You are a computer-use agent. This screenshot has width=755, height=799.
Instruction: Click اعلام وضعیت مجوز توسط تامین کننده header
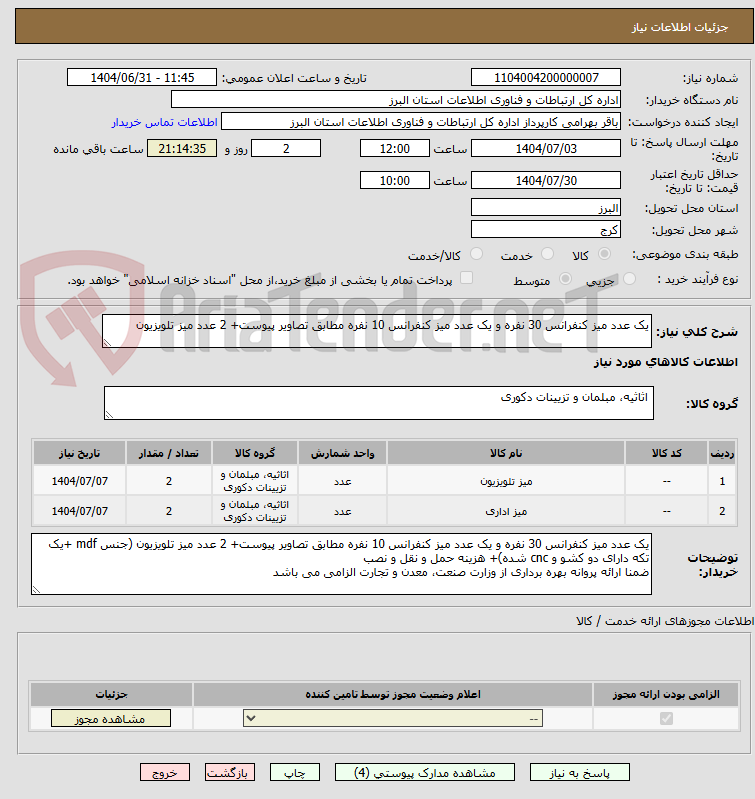point(393,695)
